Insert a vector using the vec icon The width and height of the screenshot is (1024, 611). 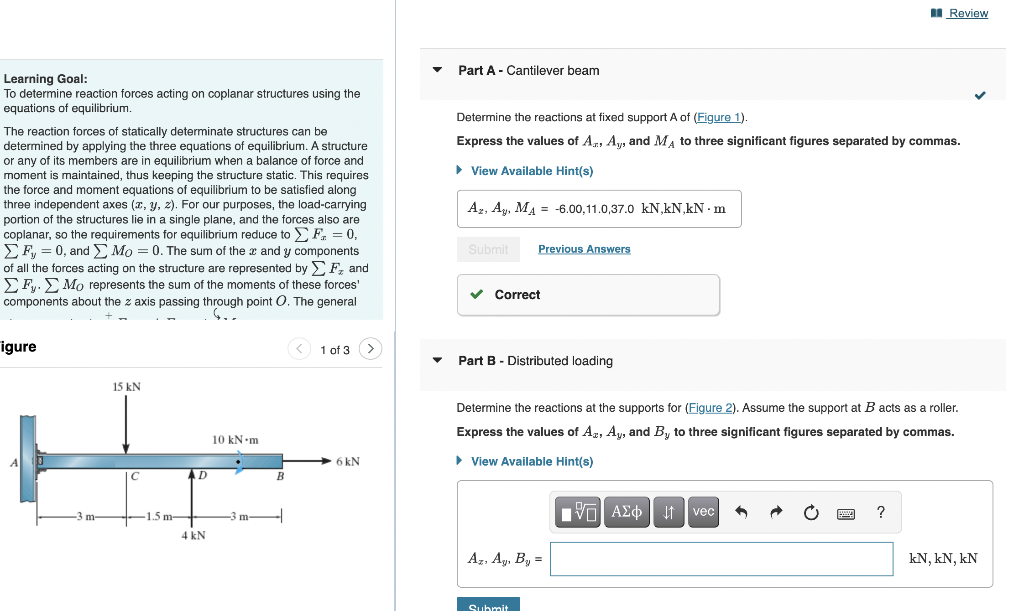tap(704, 511)
